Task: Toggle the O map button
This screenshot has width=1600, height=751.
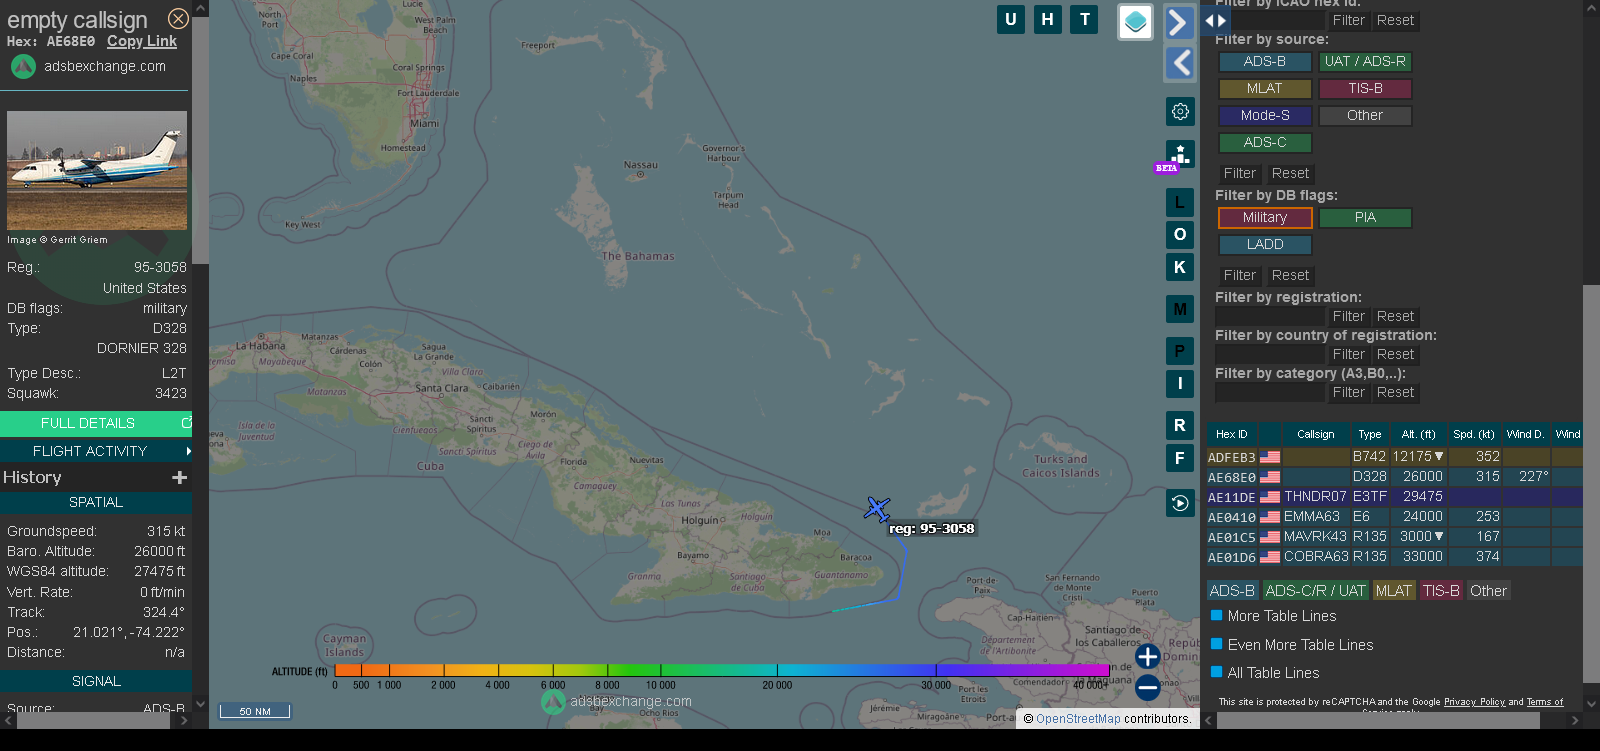Action: [1180, 234]
